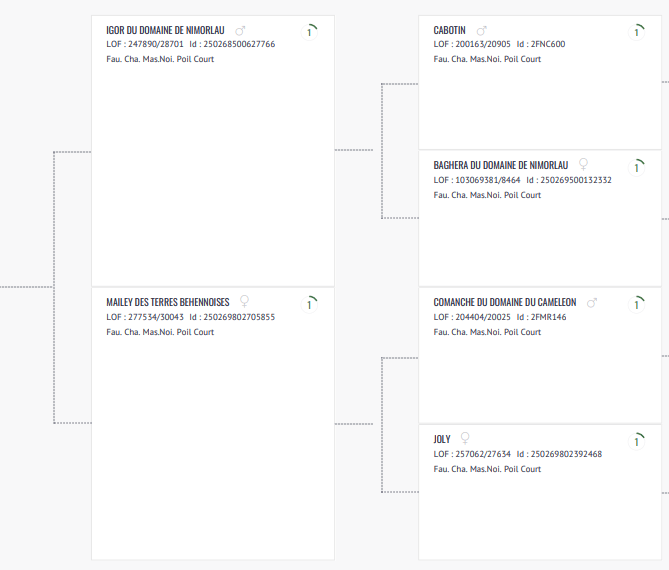669x570 pixels.
Task: Open MAILEY DES TERRES BEHENNOISES profile
Action: click(168, 302)
